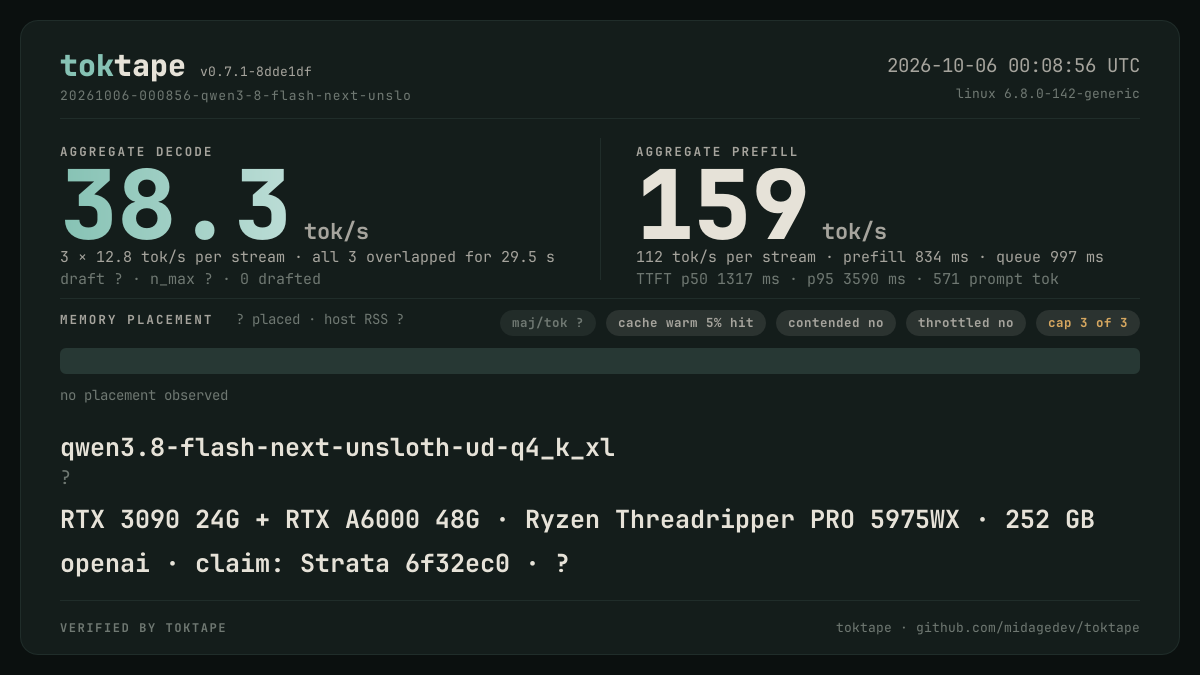Click version label v0.7.1-8dde1df

point(256,72)
